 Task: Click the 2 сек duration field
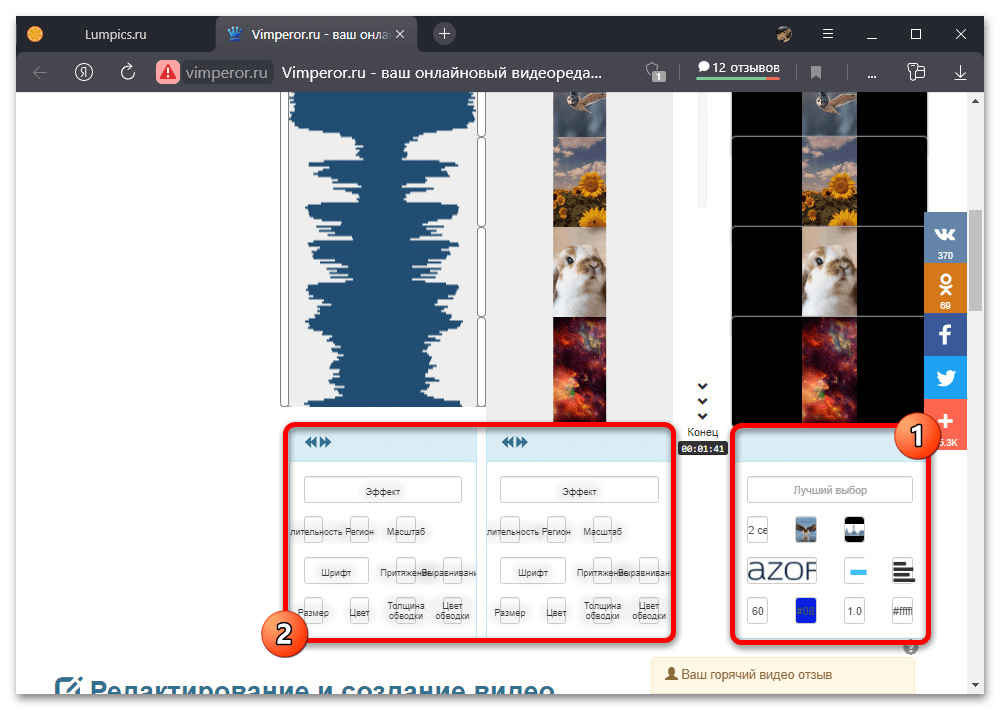click(758, 529)
